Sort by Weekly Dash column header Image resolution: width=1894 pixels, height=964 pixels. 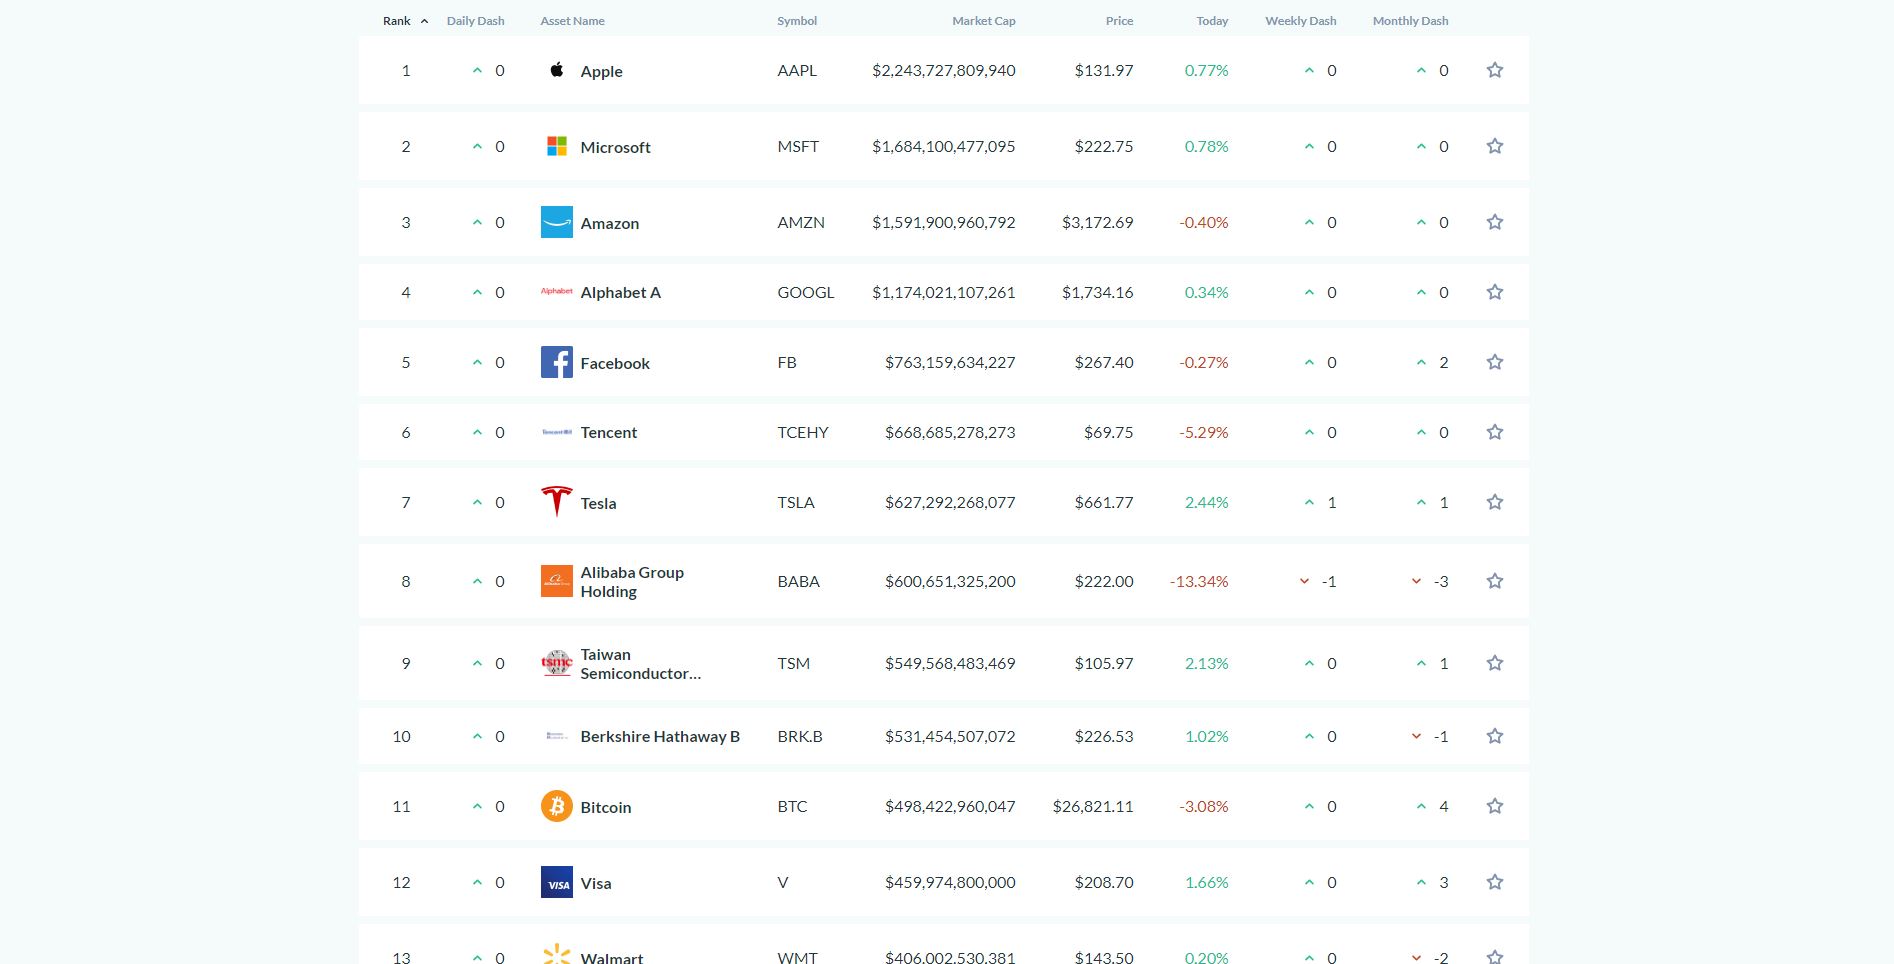point(1301,21)
